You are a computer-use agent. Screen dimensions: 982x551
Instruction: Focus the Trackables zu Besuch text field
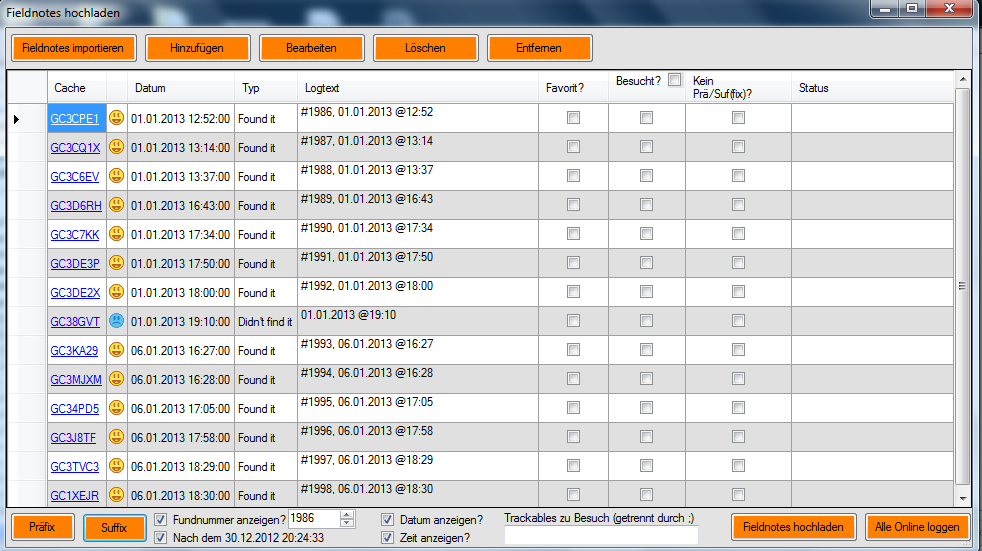pyautogui.click(x=601, y=536)
